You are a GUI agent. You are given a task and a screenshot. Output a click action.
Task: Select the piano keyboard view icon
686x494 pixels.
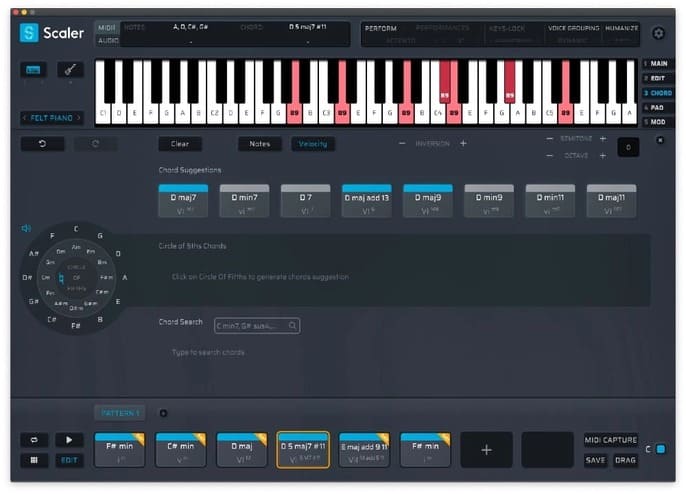(34, 70)
